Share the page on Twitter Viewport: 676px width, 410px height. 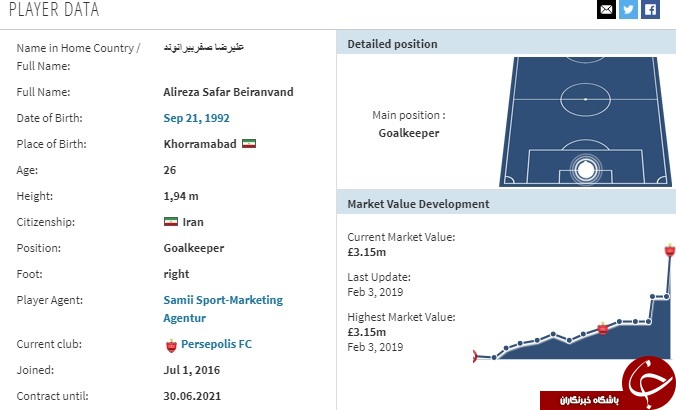[628, 10]
